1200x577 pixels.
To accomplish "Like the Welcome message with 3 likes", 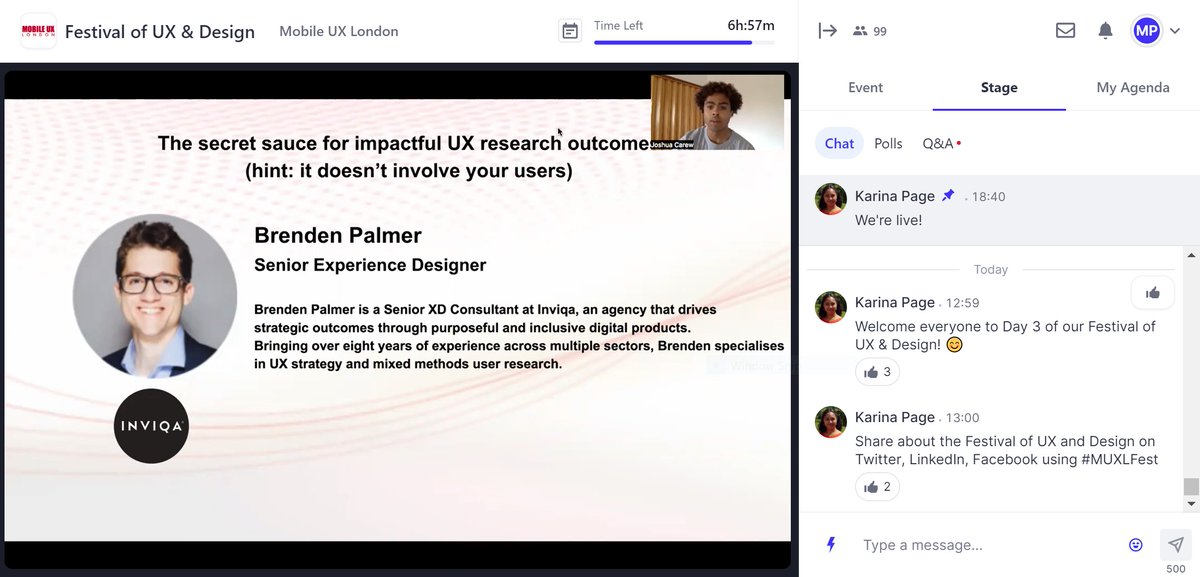I will coord(877,372).
